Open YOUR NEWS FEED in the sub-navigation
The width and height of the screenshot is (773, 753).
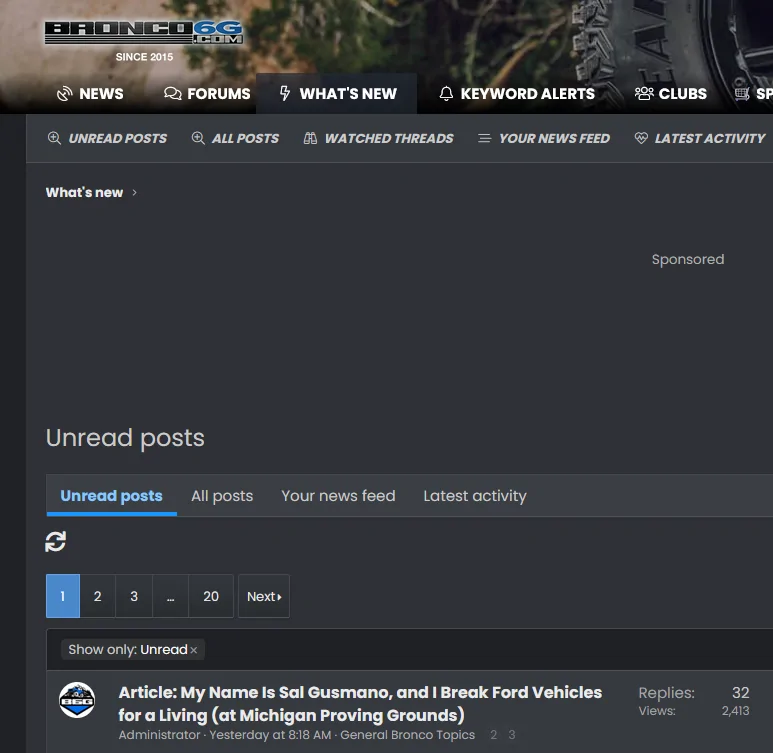pos(544,139)
